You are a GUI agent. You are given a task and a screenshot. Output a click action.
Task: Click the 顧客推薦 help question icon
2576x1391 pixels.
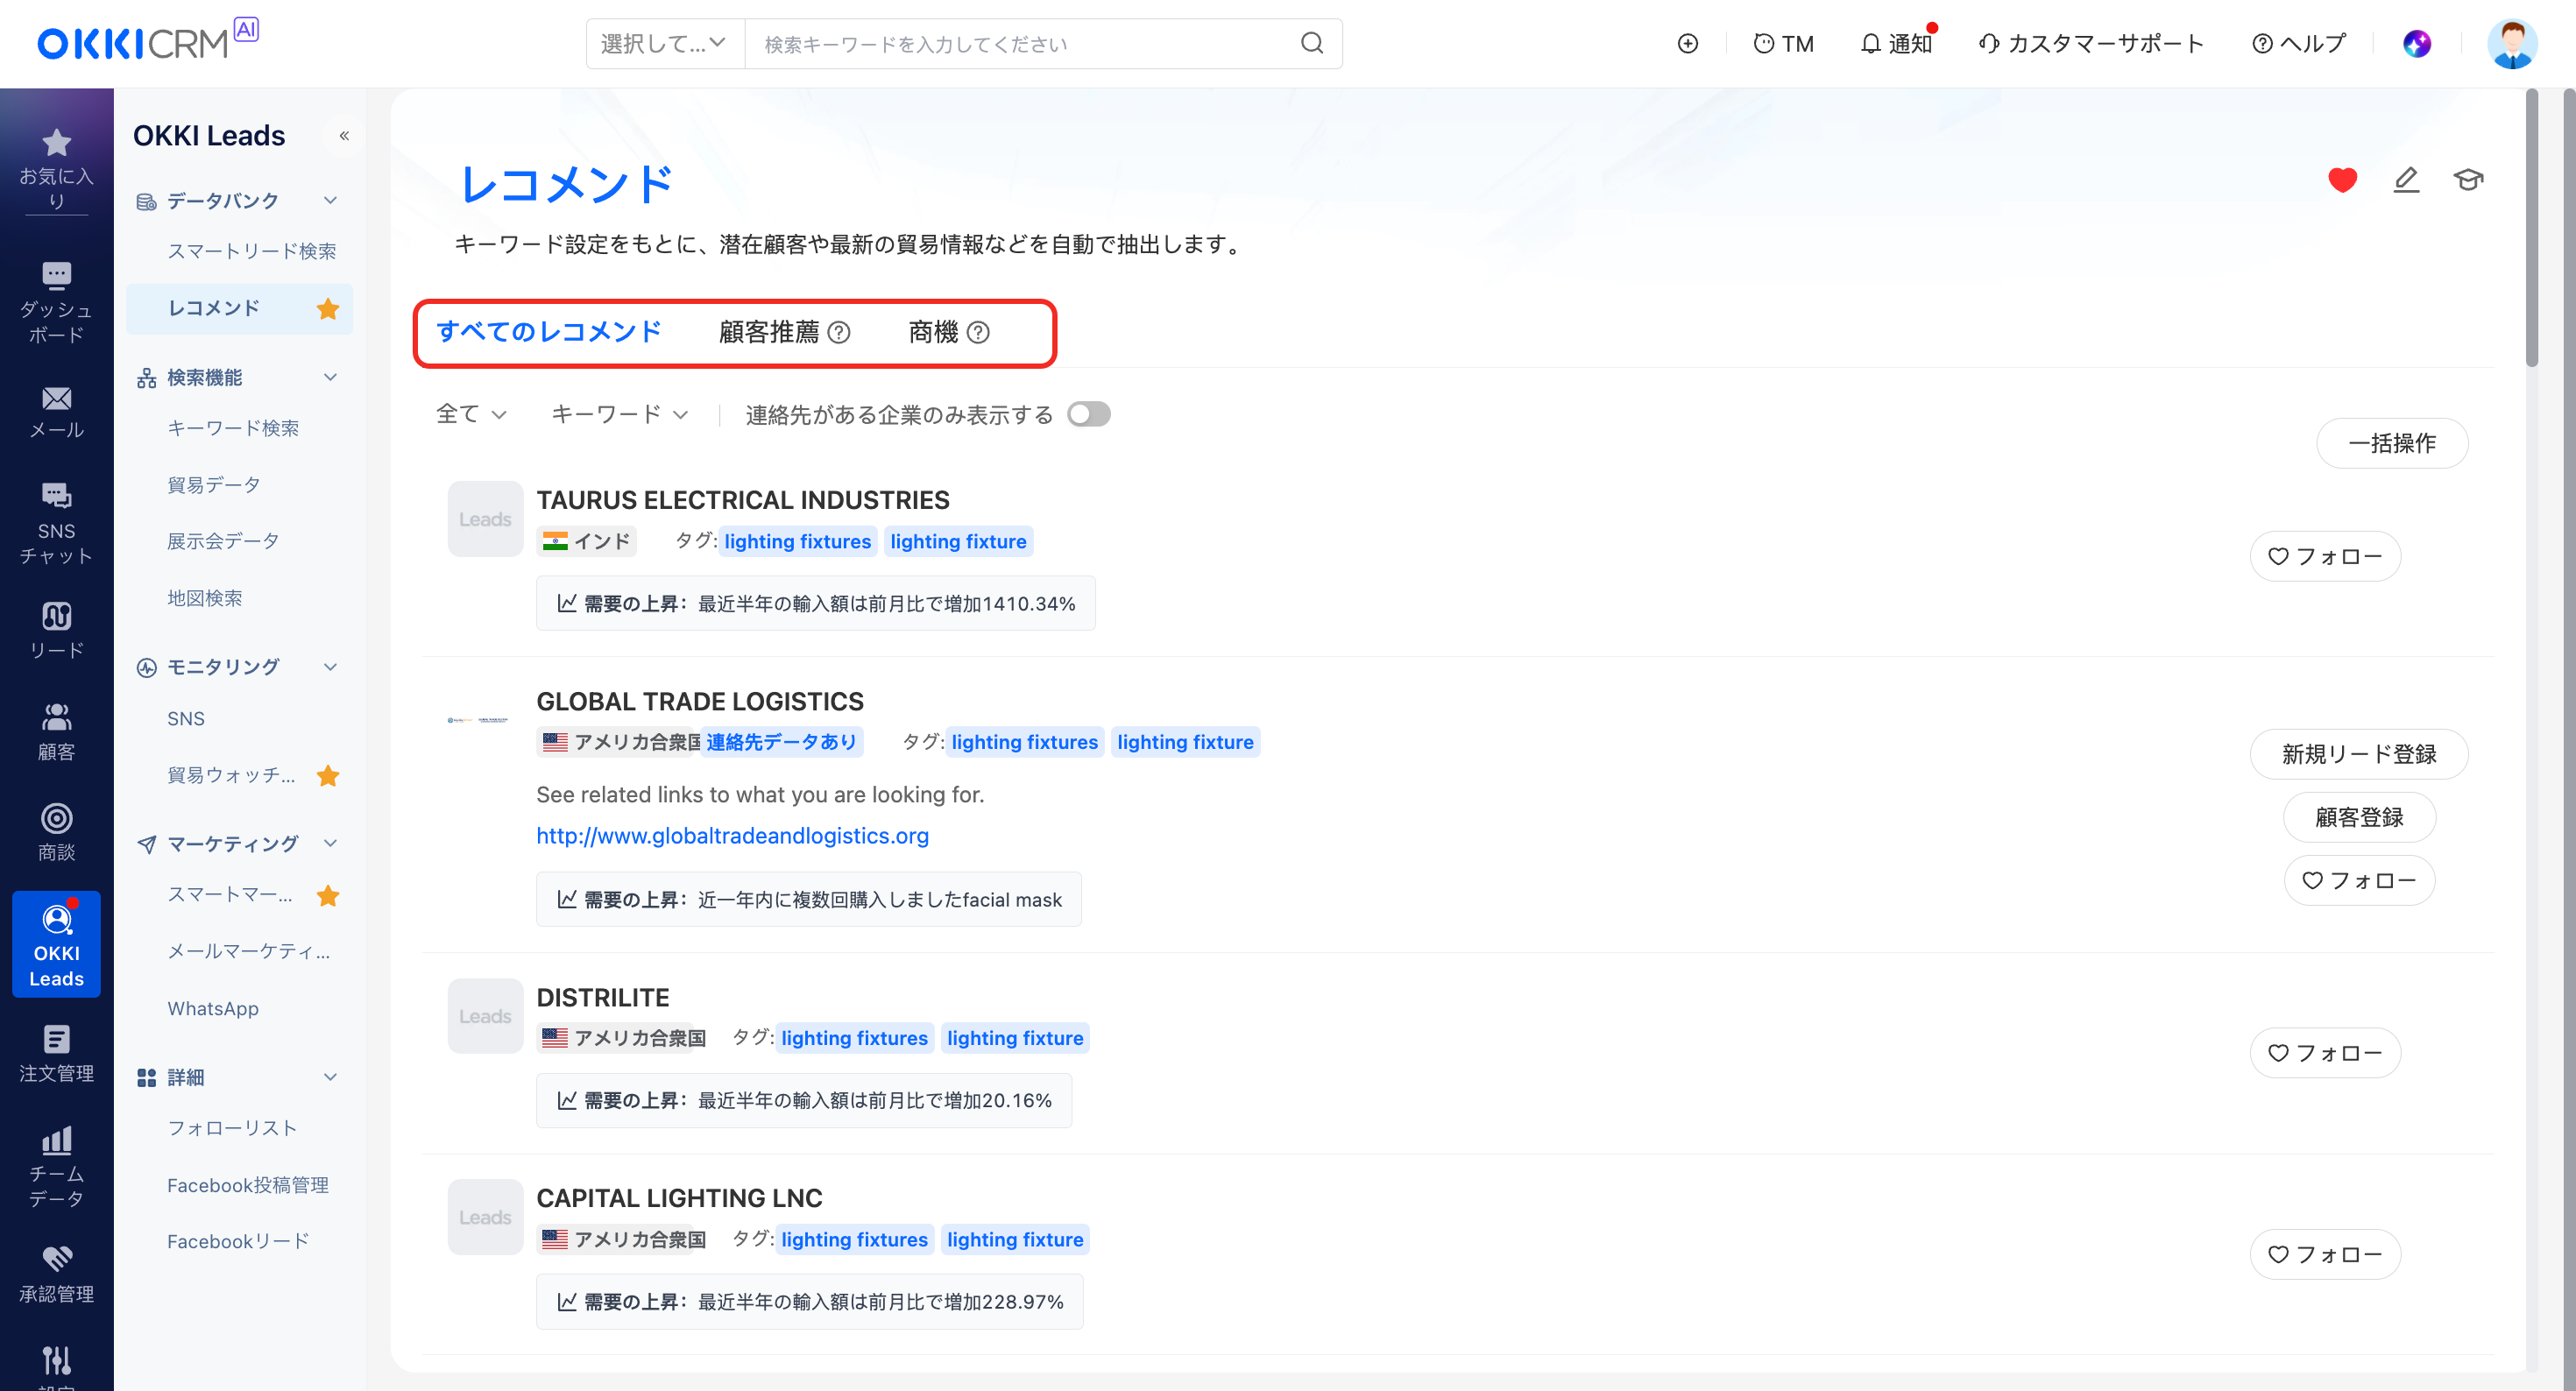pos(840,332)
